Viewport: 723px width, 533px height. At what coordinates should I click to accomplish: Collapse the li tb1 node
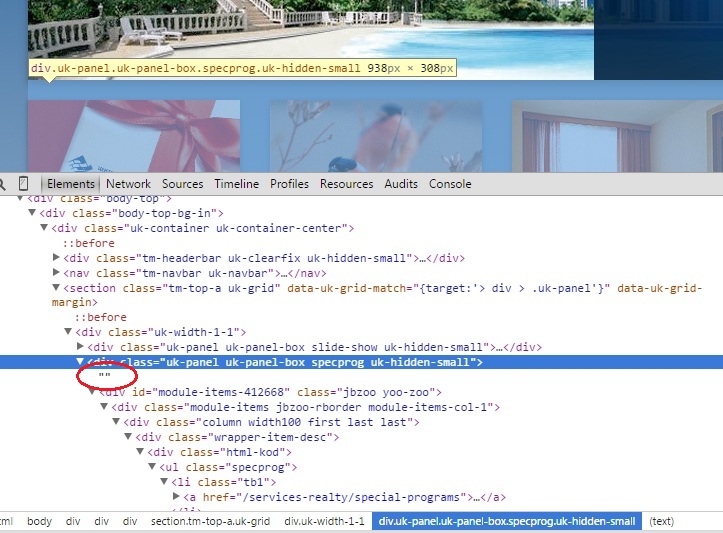pyautogui.click(x=164, y=481)
